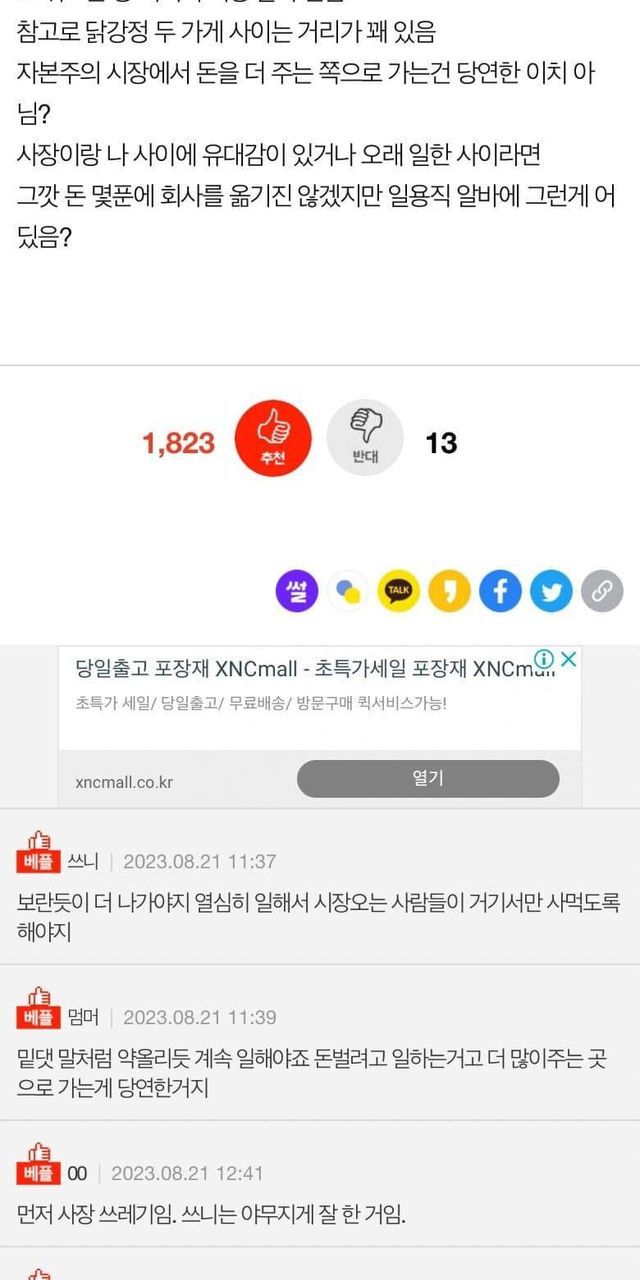This screenshot has height=1280, width=640.
Task: Share to KakaoTalk with the TALK icon
Action: click(399, 592)
